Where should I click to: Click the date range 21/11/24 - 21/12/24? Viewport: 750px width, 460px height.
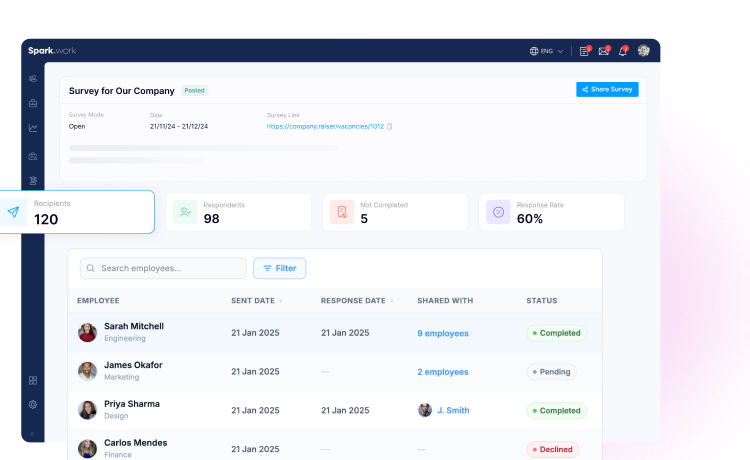coord(179,127)
